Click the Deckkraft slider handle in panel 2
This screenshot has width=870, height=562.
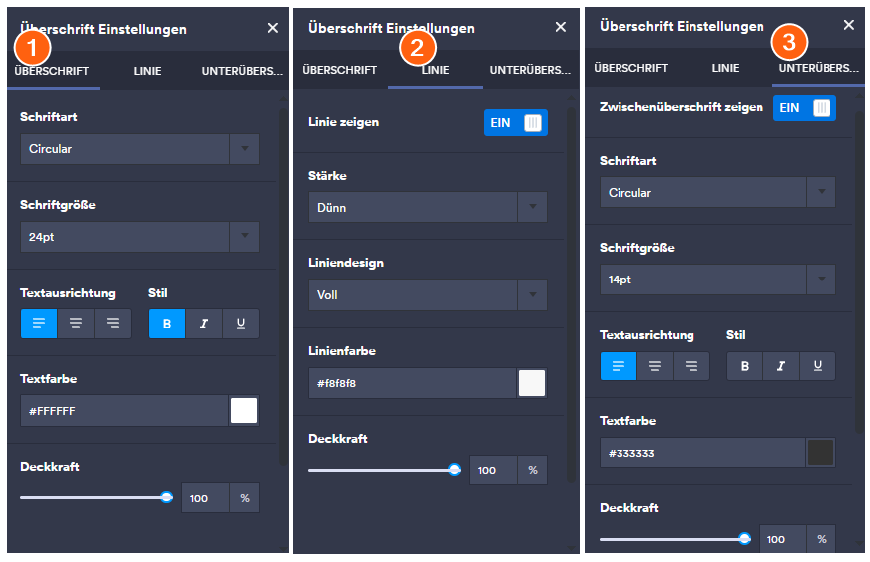click(454, 469)
